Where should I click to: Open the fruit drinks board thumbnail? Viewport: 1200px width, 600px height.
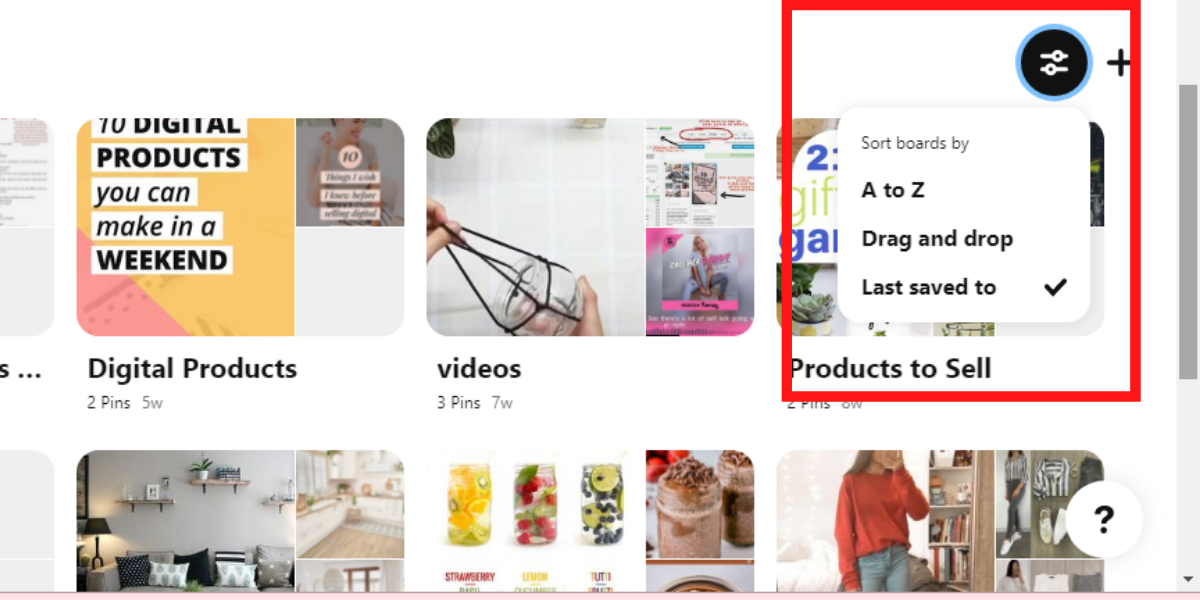(x=535, y=520)
